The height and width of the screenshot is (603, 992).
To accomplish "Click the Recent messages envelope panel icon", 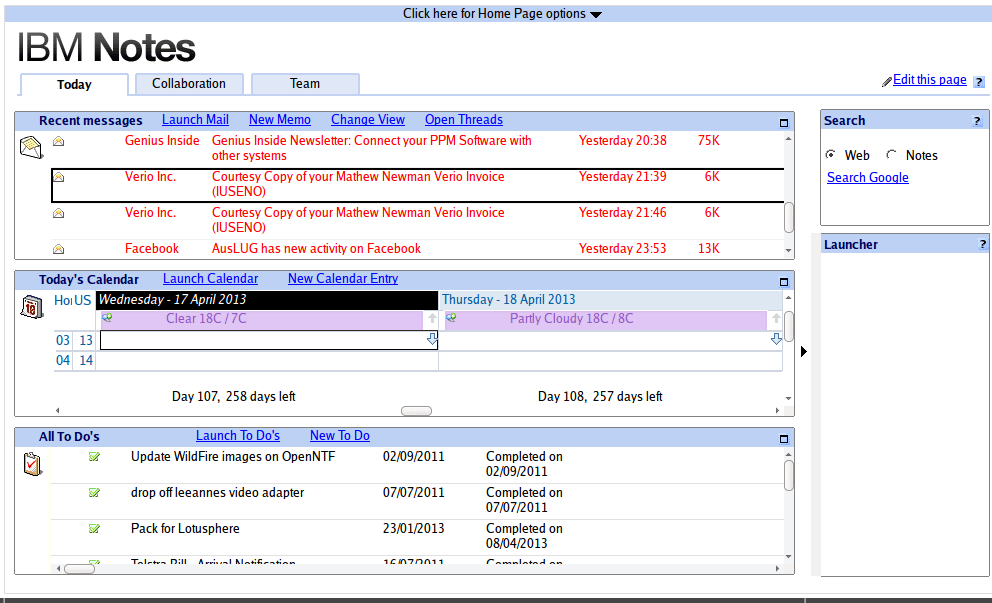I will [x=33, y=146].
